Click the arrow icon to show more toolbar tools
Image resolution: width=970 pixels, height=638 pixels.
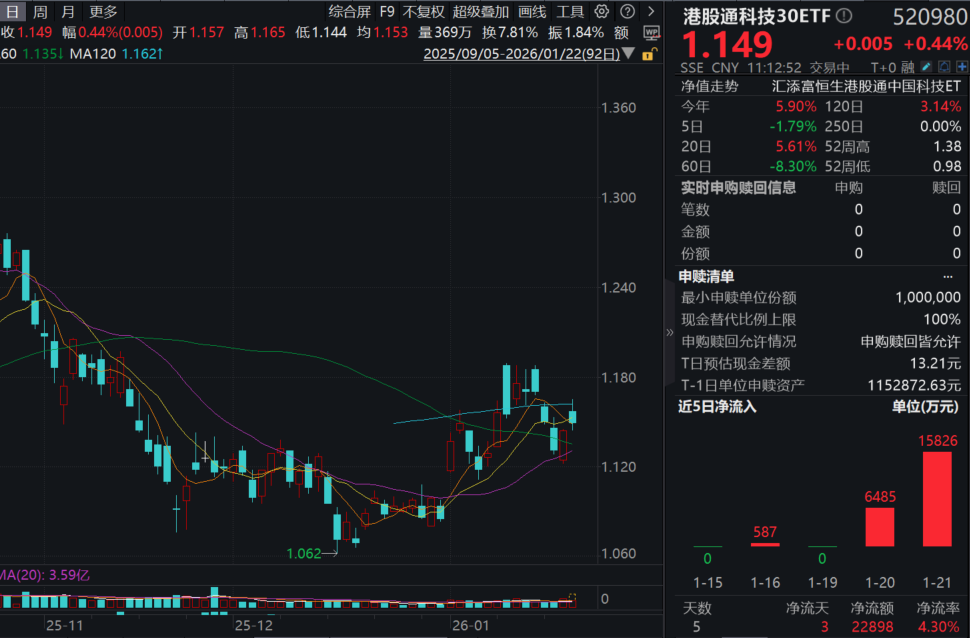click(x=650, y=10)
